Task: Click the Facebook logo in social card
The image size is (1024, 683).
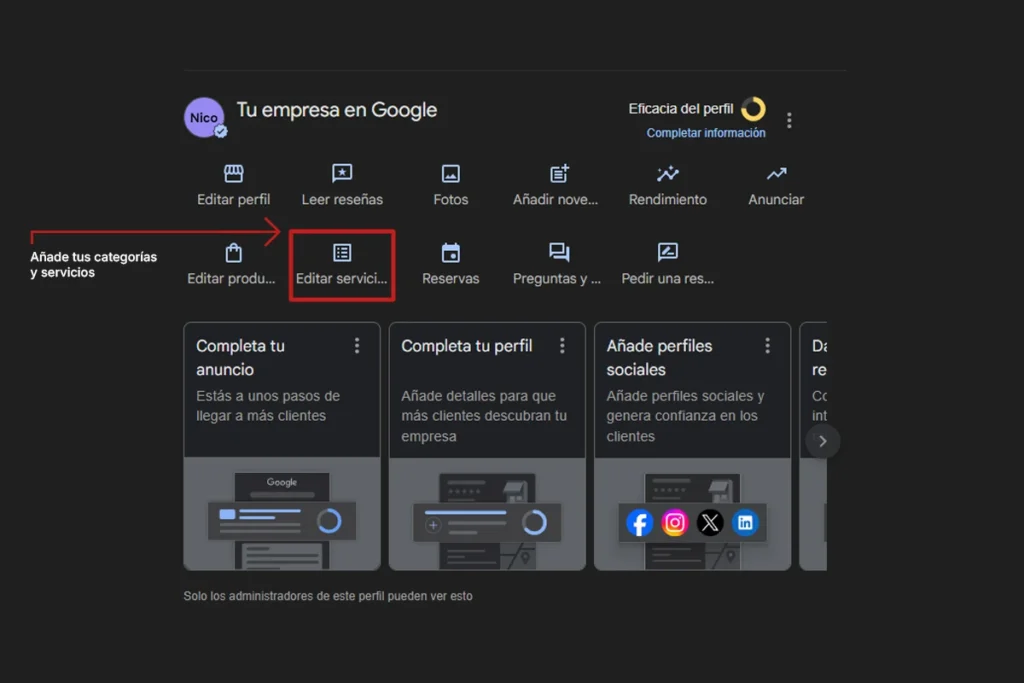Action: pyautogui.click(x=640, y=523)
